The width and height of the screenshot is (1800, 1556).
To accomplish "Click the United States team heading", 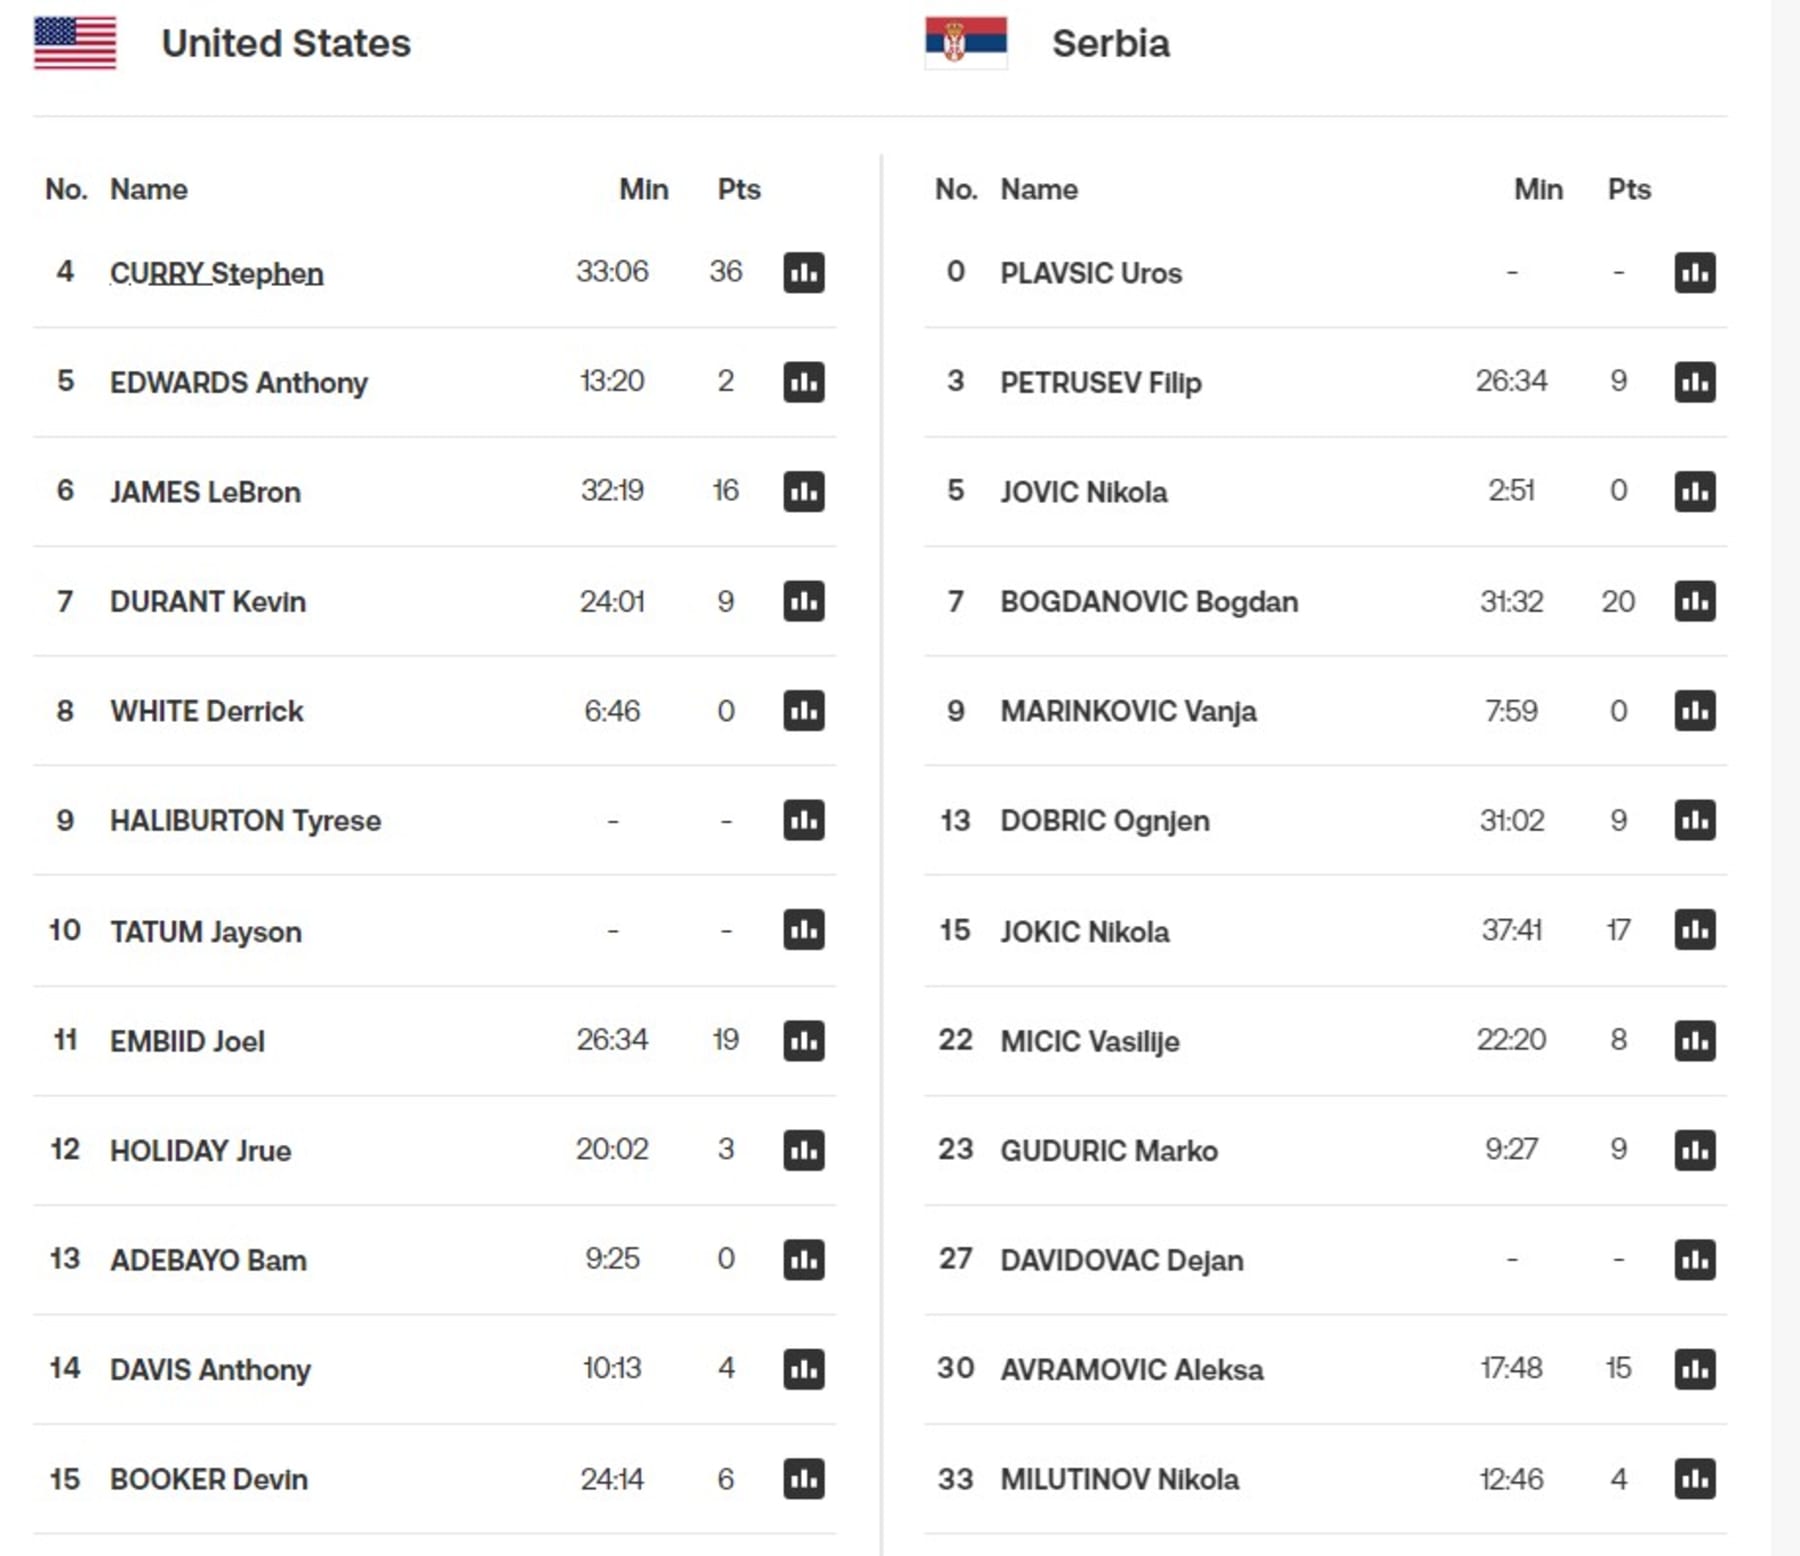I will coord(286,43).
